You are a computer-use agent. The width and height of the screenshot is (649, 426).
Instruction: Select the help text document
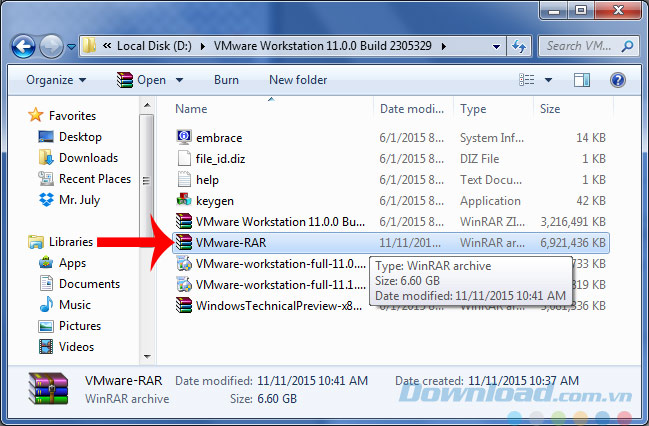[391, 180]
